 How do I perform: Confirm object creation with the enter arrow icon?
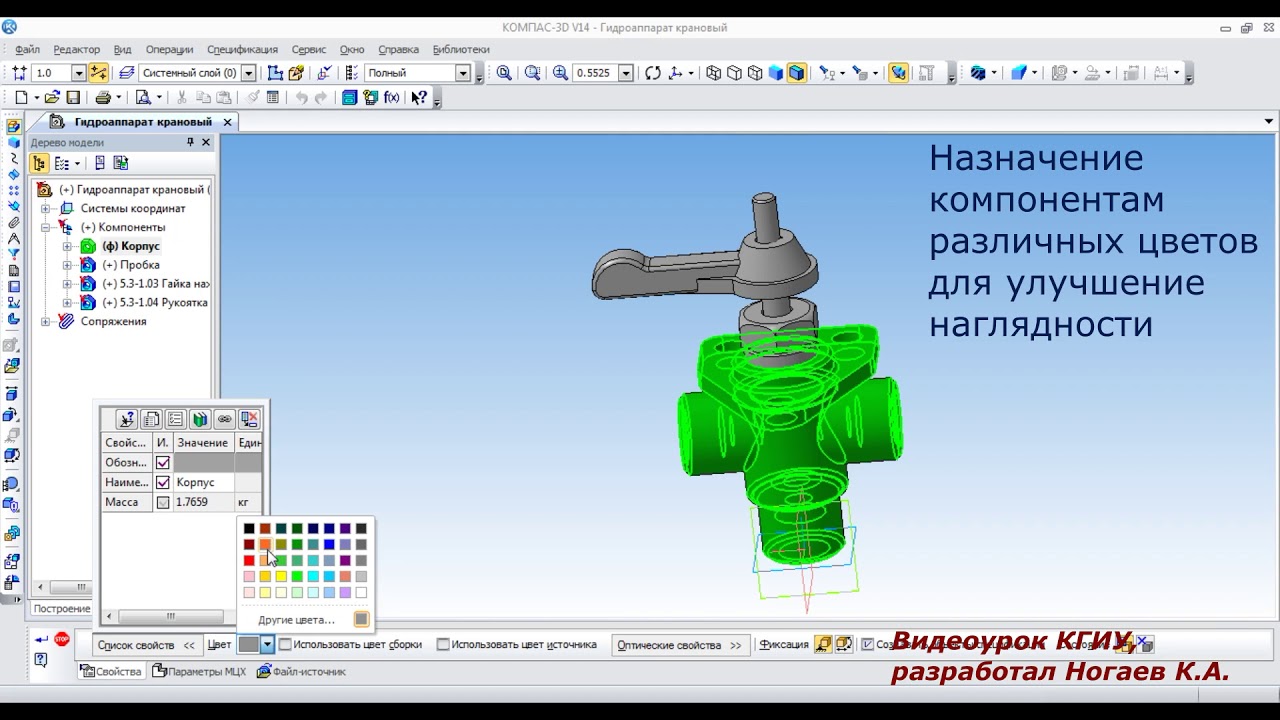[41, 639]
